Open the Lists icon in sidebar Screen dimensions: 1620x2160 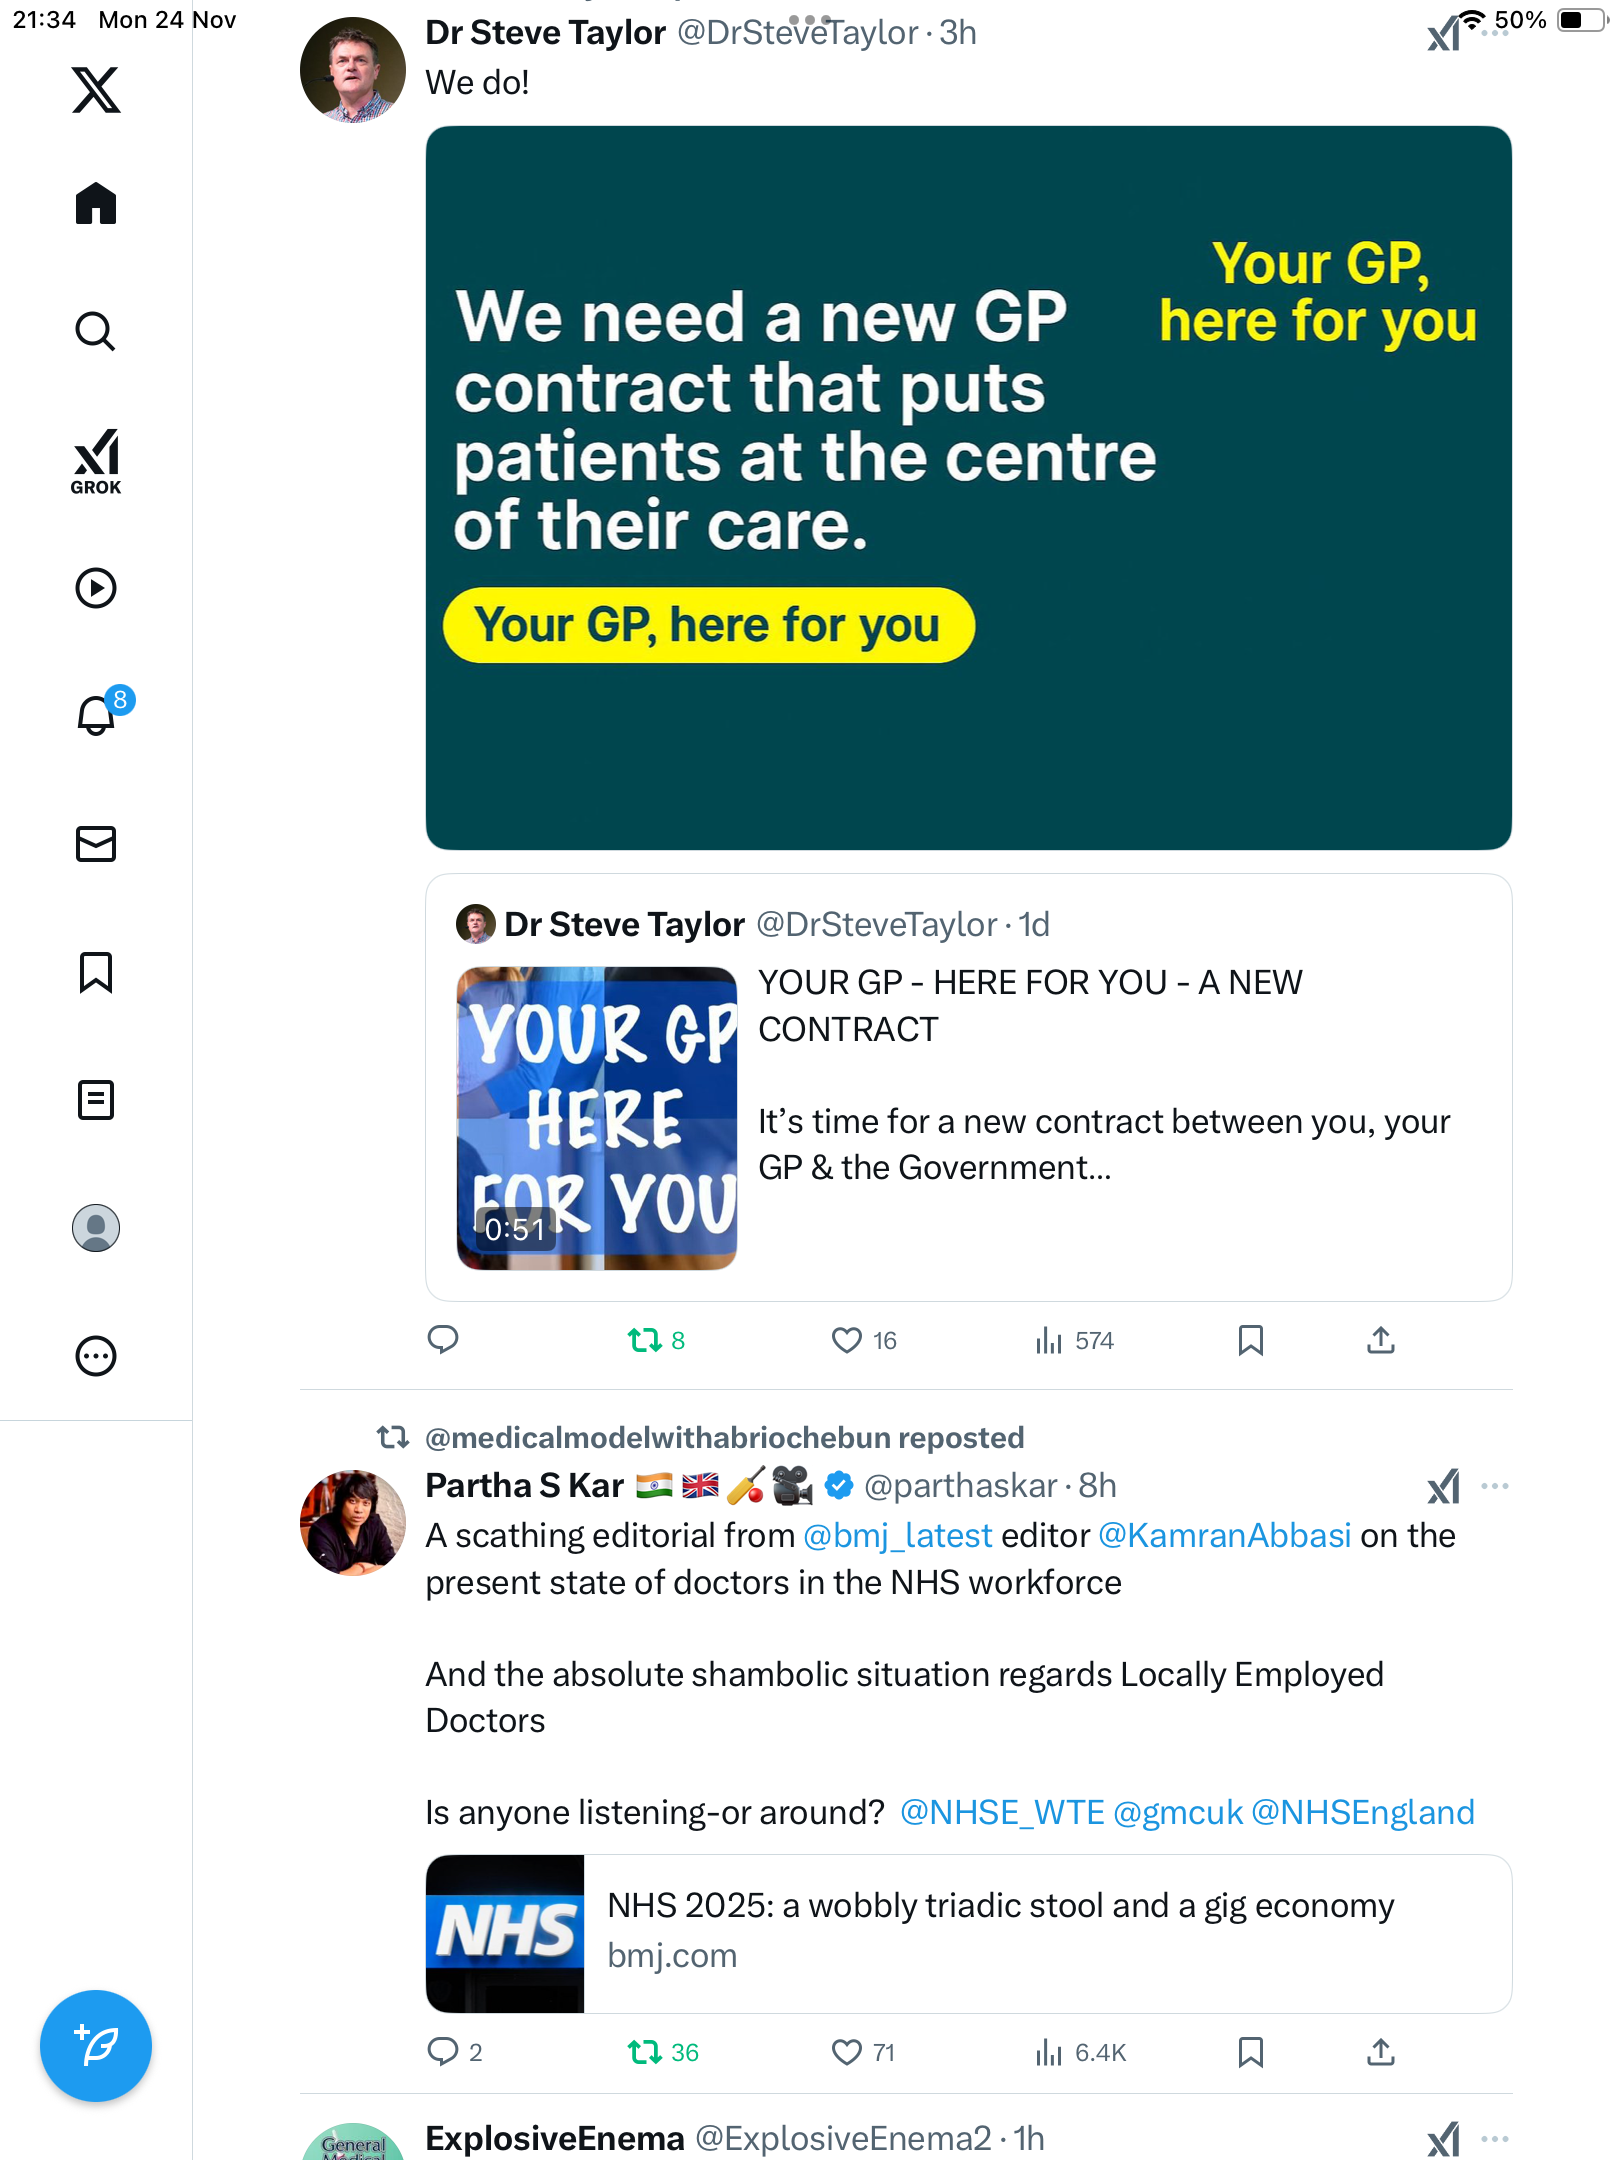pos(96,1100)
